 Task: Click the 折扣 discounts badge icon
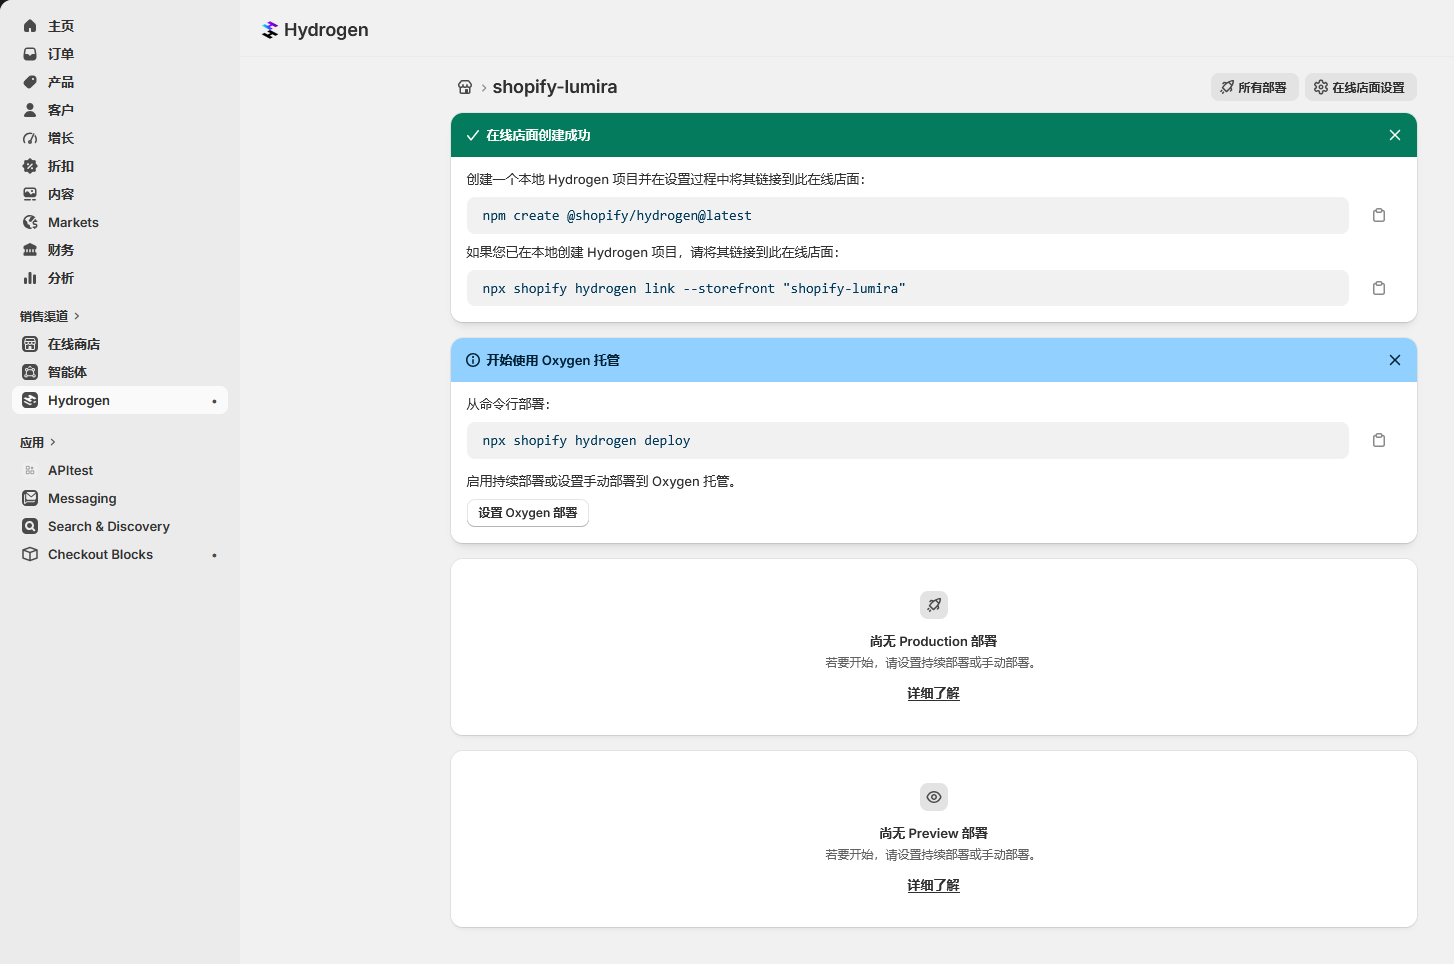(30, 166)
